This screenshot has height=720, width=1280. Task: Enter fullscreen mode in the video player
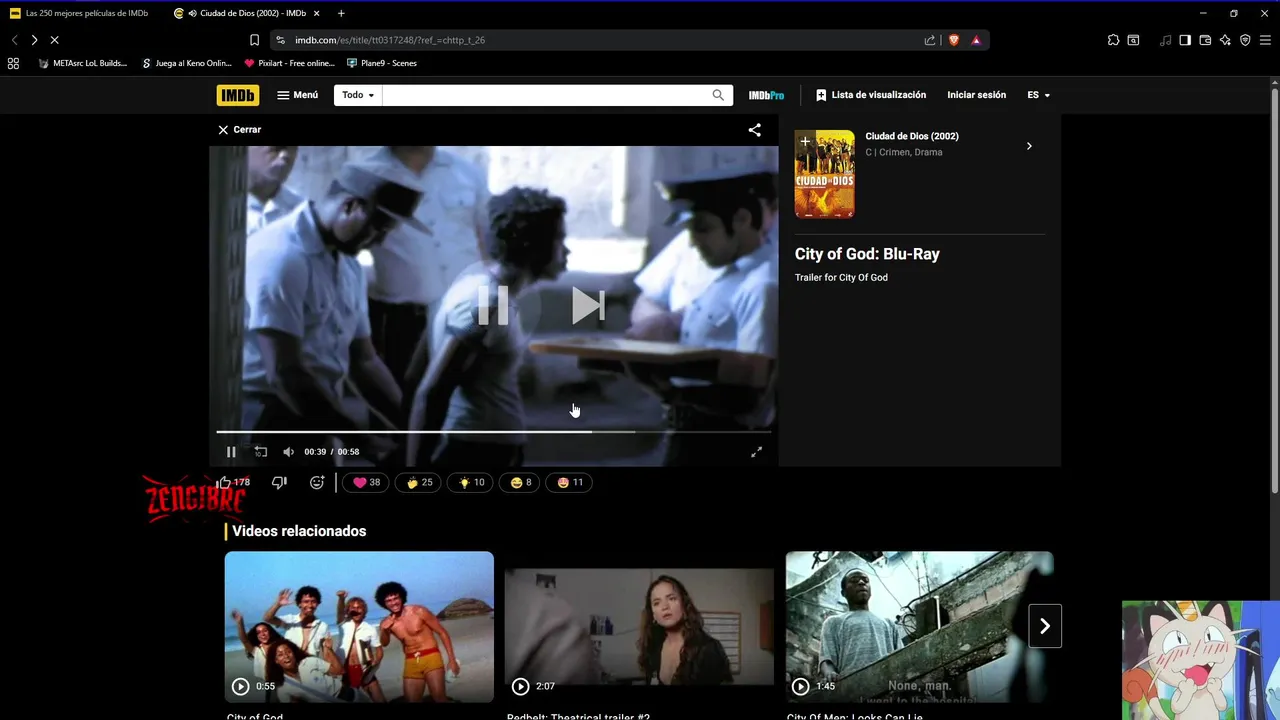[x=757, y=452]
